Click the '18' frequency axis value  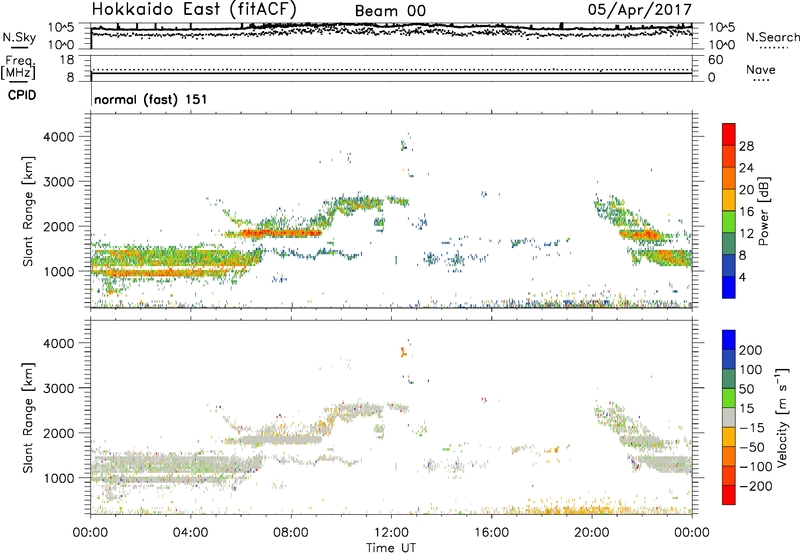pyautogui.click(x=67, y=60)
